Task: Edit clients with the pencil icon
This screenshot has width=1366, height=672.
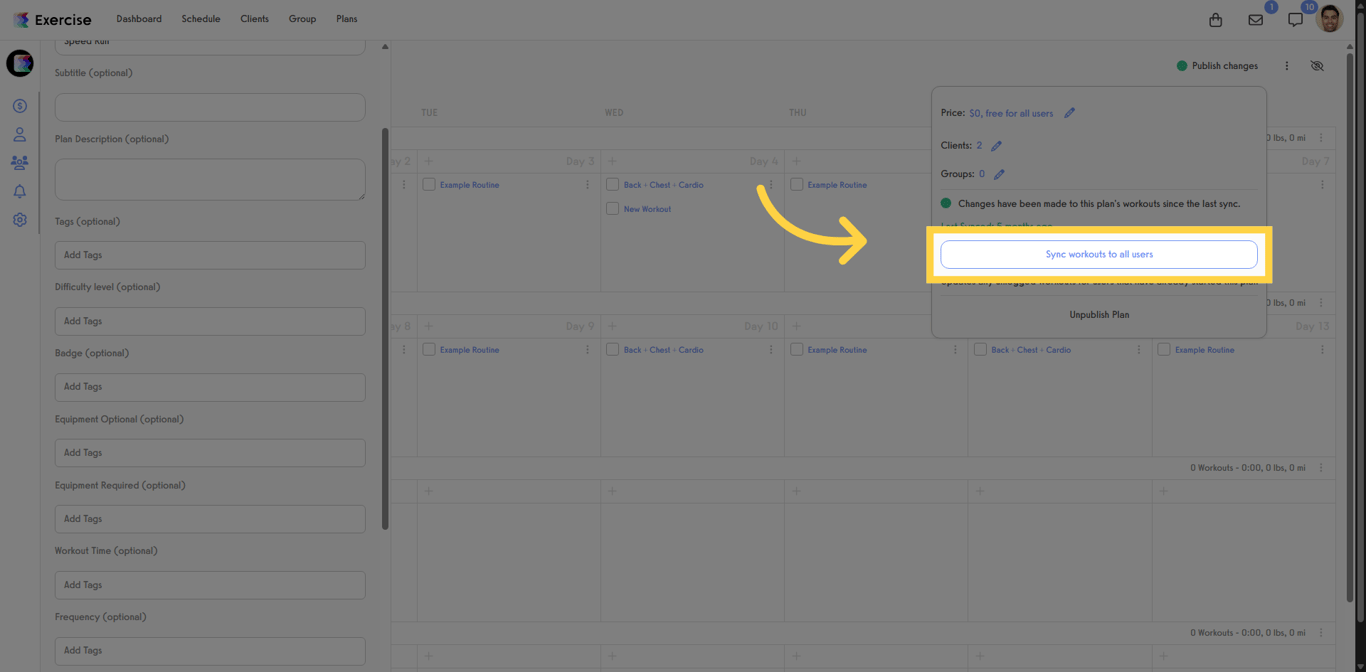Action: click(996, 146)
